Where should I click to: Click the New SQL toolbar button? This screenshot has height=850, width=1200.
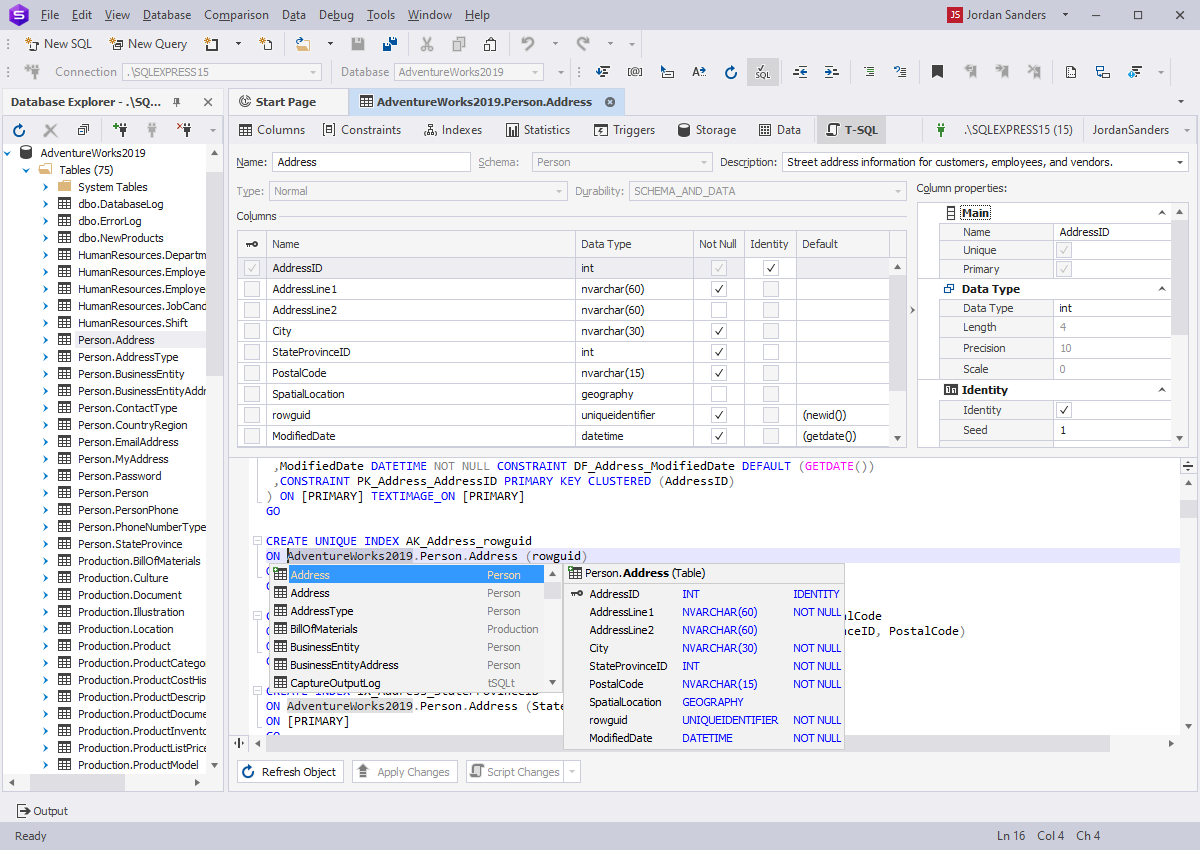58,44
